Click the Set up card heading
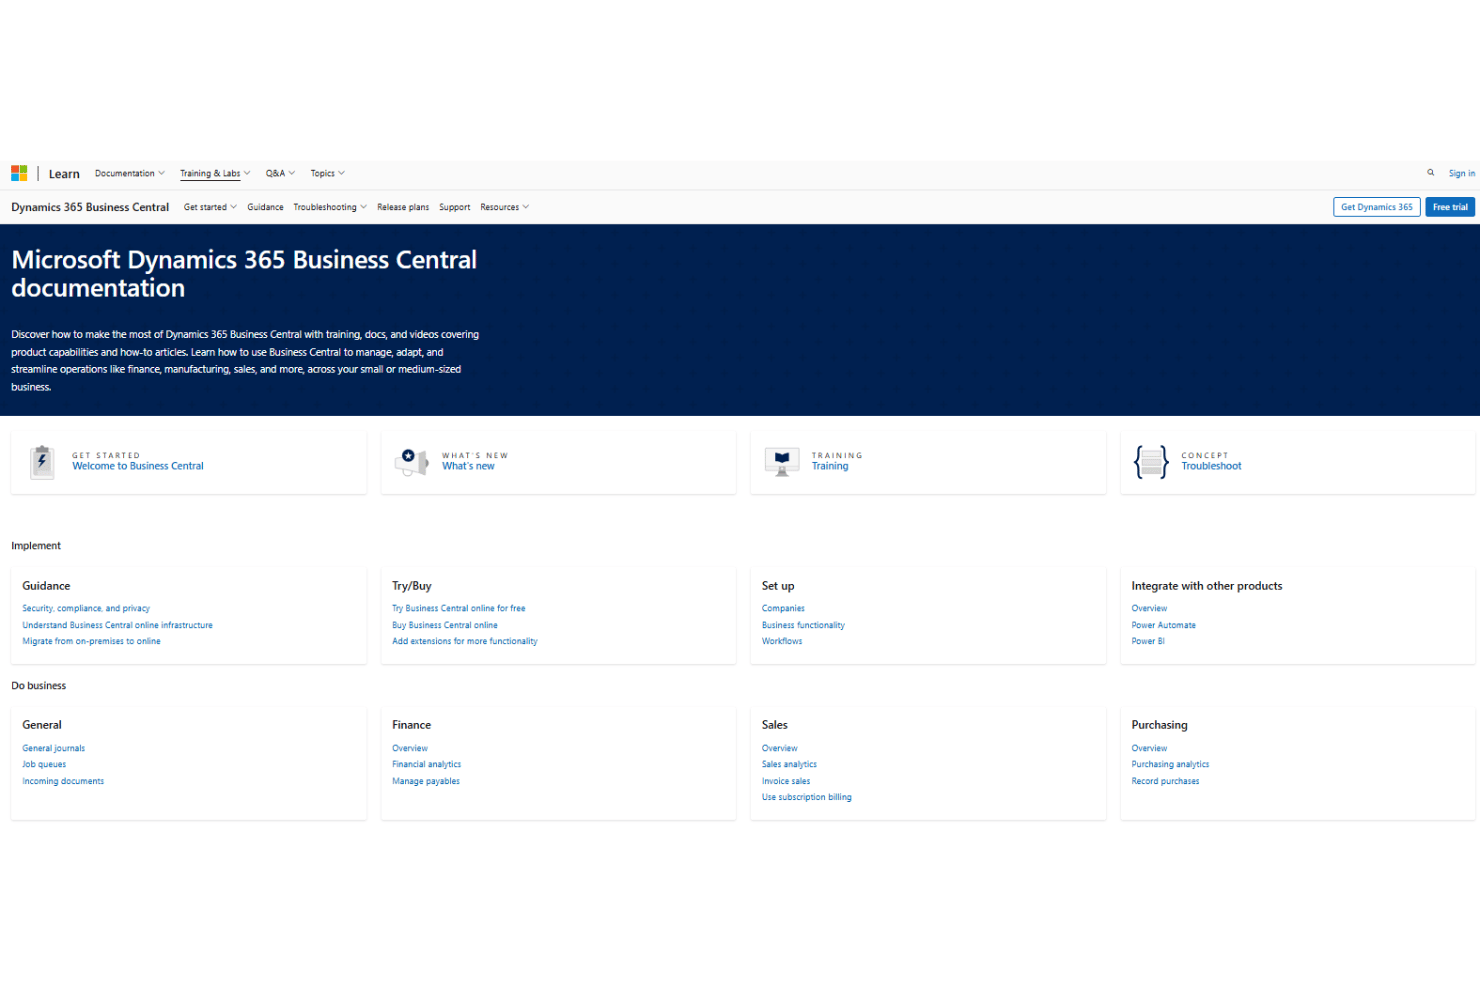Screen dimensions: 1480x987 coord(778,586)
